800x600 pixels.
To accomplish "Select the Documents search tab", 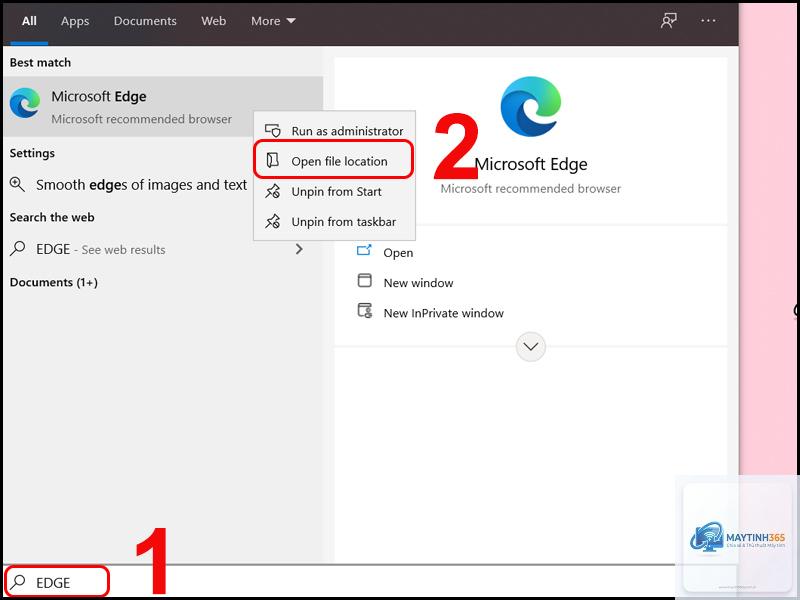I will point(145,21).
